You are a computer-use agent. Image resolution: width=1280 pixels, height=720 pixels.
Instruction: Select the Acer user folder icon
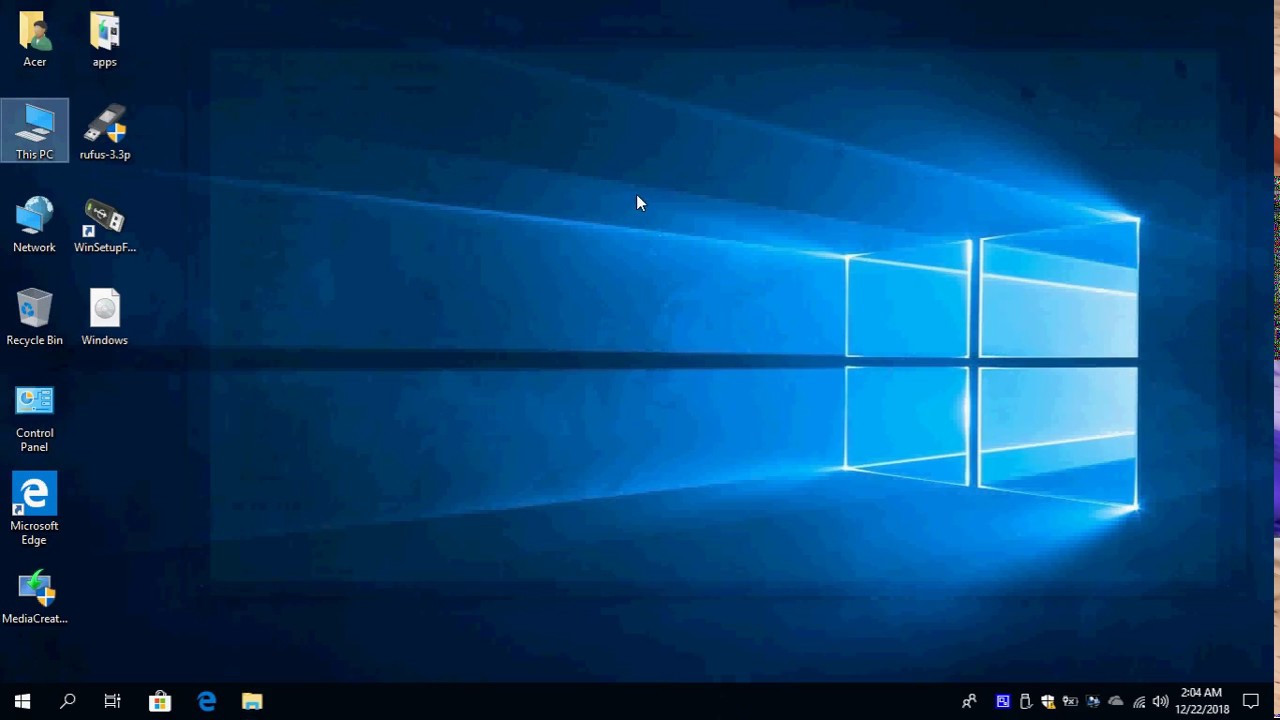tap(35, 39)
